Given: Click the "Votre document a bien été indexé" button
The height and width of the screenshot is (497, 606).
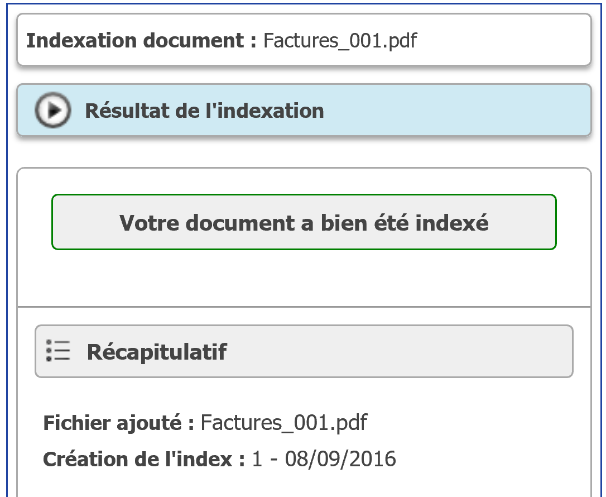Looking at the screenshot, I should [x=304, y=222].
